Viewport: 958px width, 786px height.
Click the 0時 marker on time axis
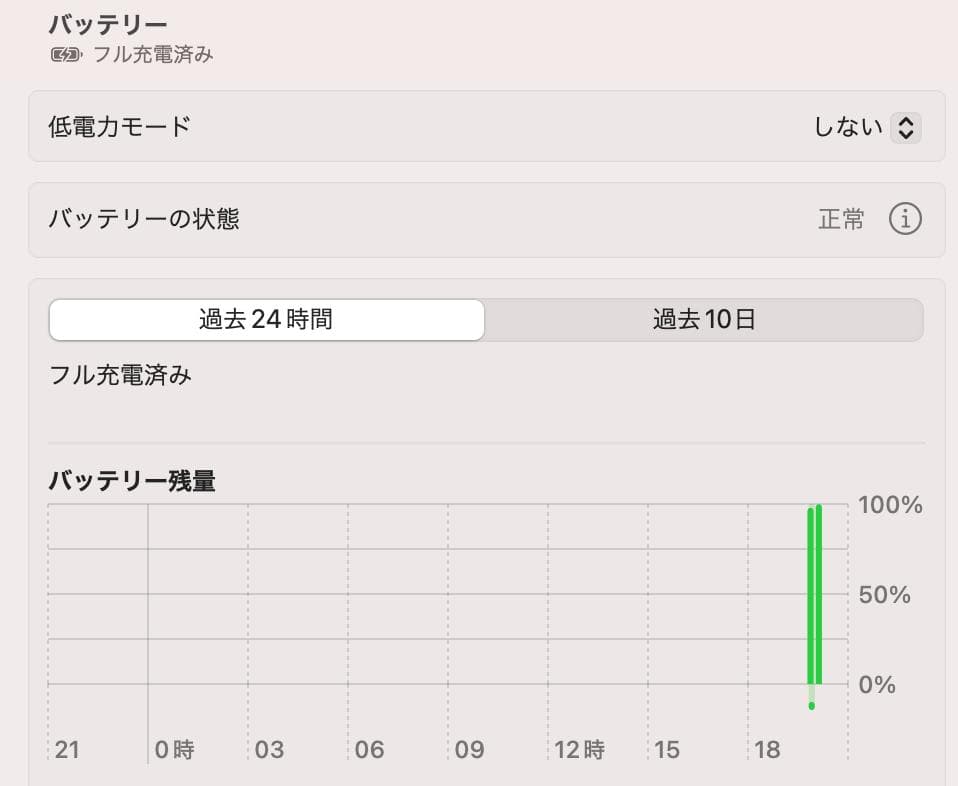[x=174, y=750]
